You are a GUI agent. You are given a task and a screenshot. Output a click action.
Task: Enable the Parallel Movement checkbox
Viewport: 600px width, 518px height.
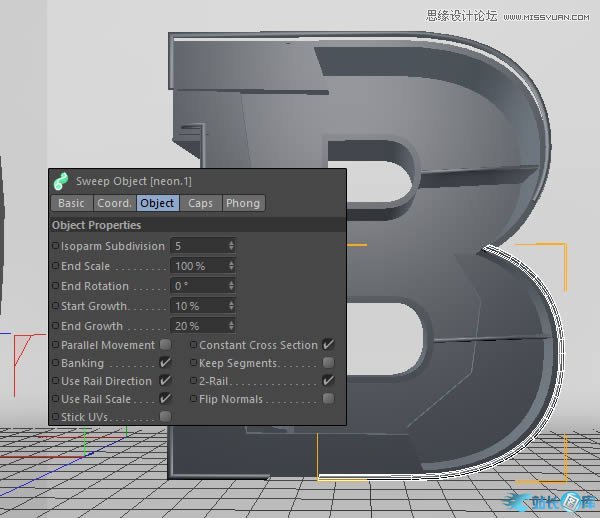point(166,345)
